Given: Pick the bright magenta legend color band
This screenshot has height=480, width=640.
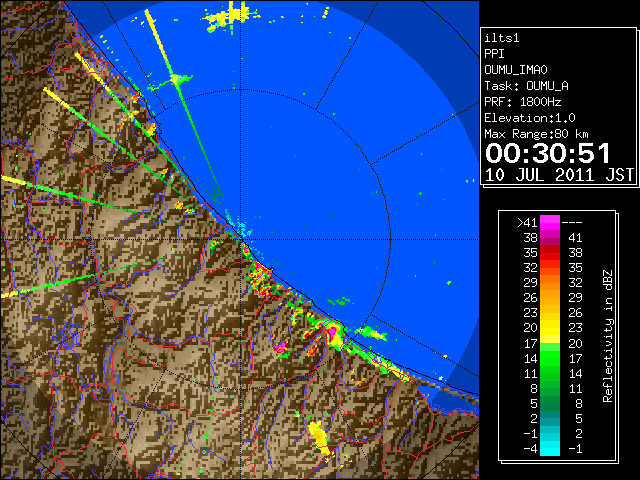Looking at the screenshot, I should point(550,223).
